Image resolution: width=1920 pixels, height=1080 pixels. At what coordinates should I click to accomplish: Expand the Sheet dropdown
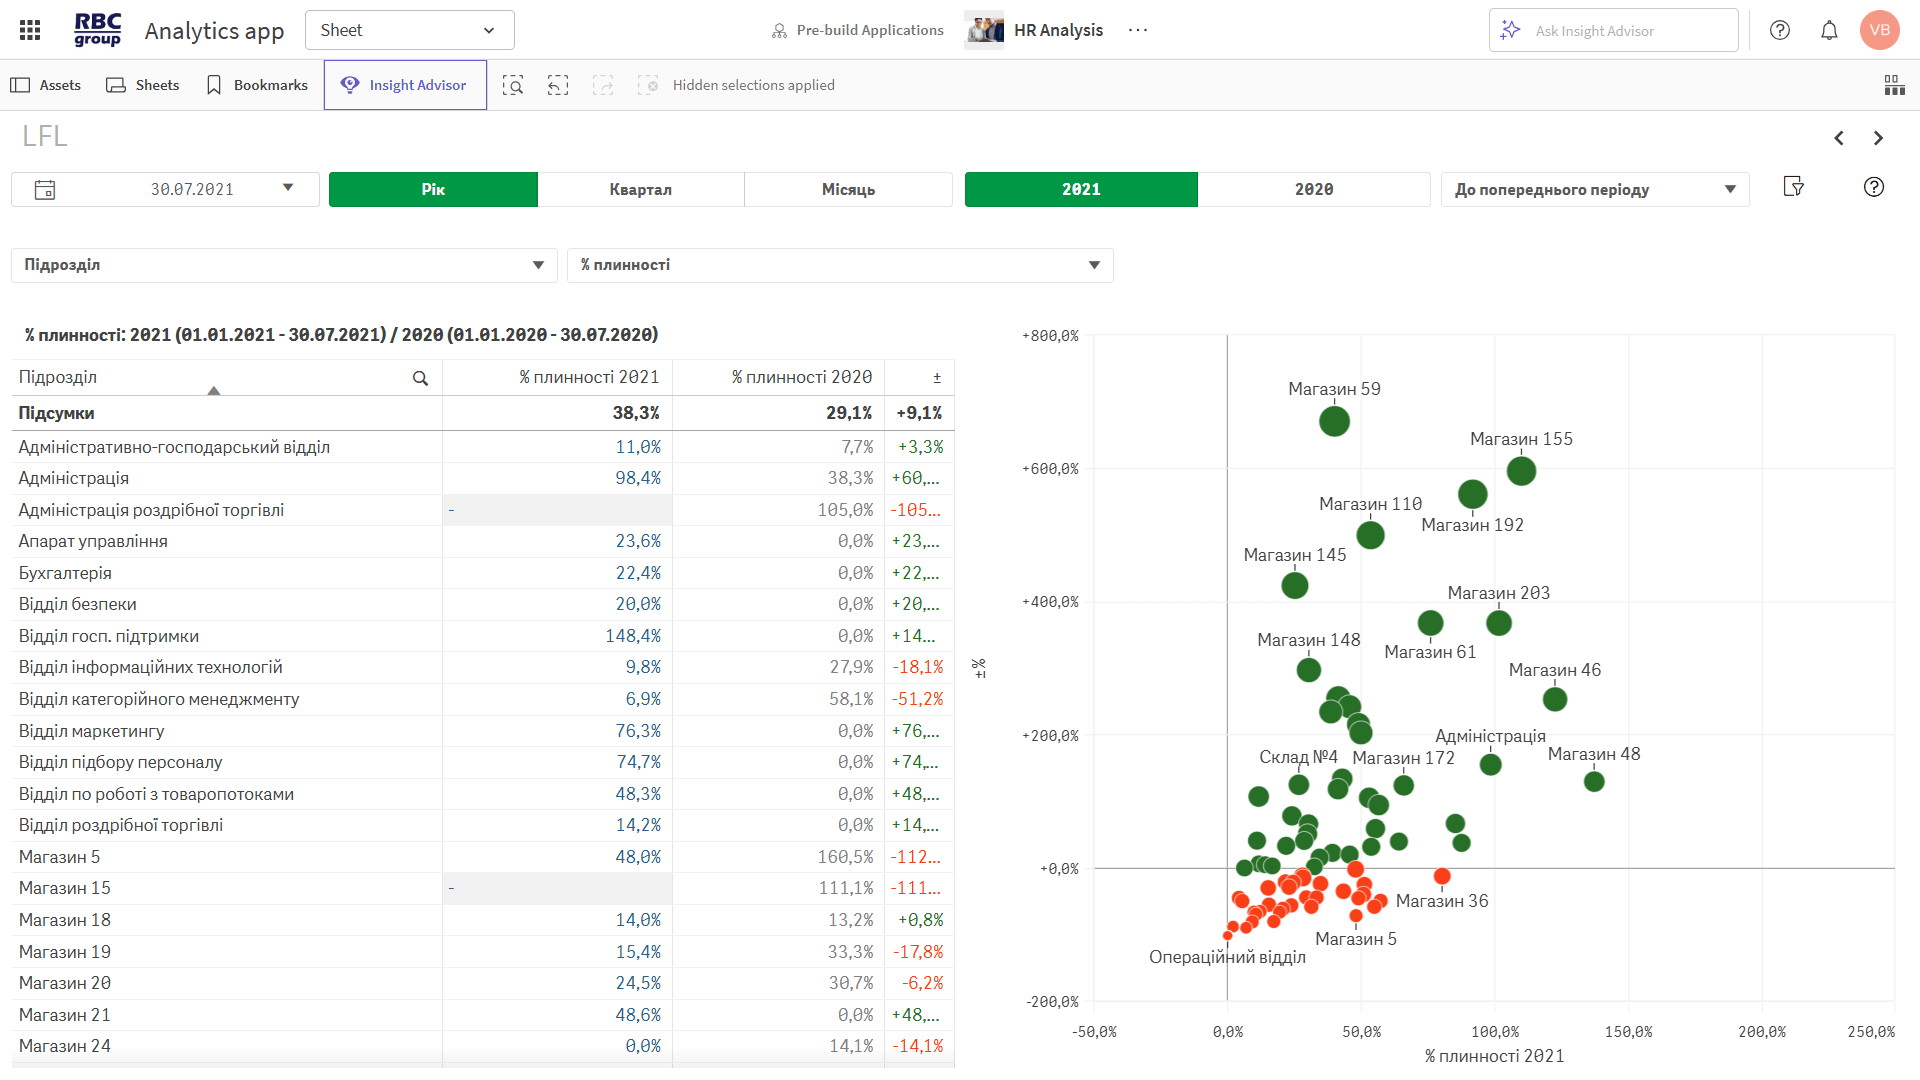tap(410, 30)
